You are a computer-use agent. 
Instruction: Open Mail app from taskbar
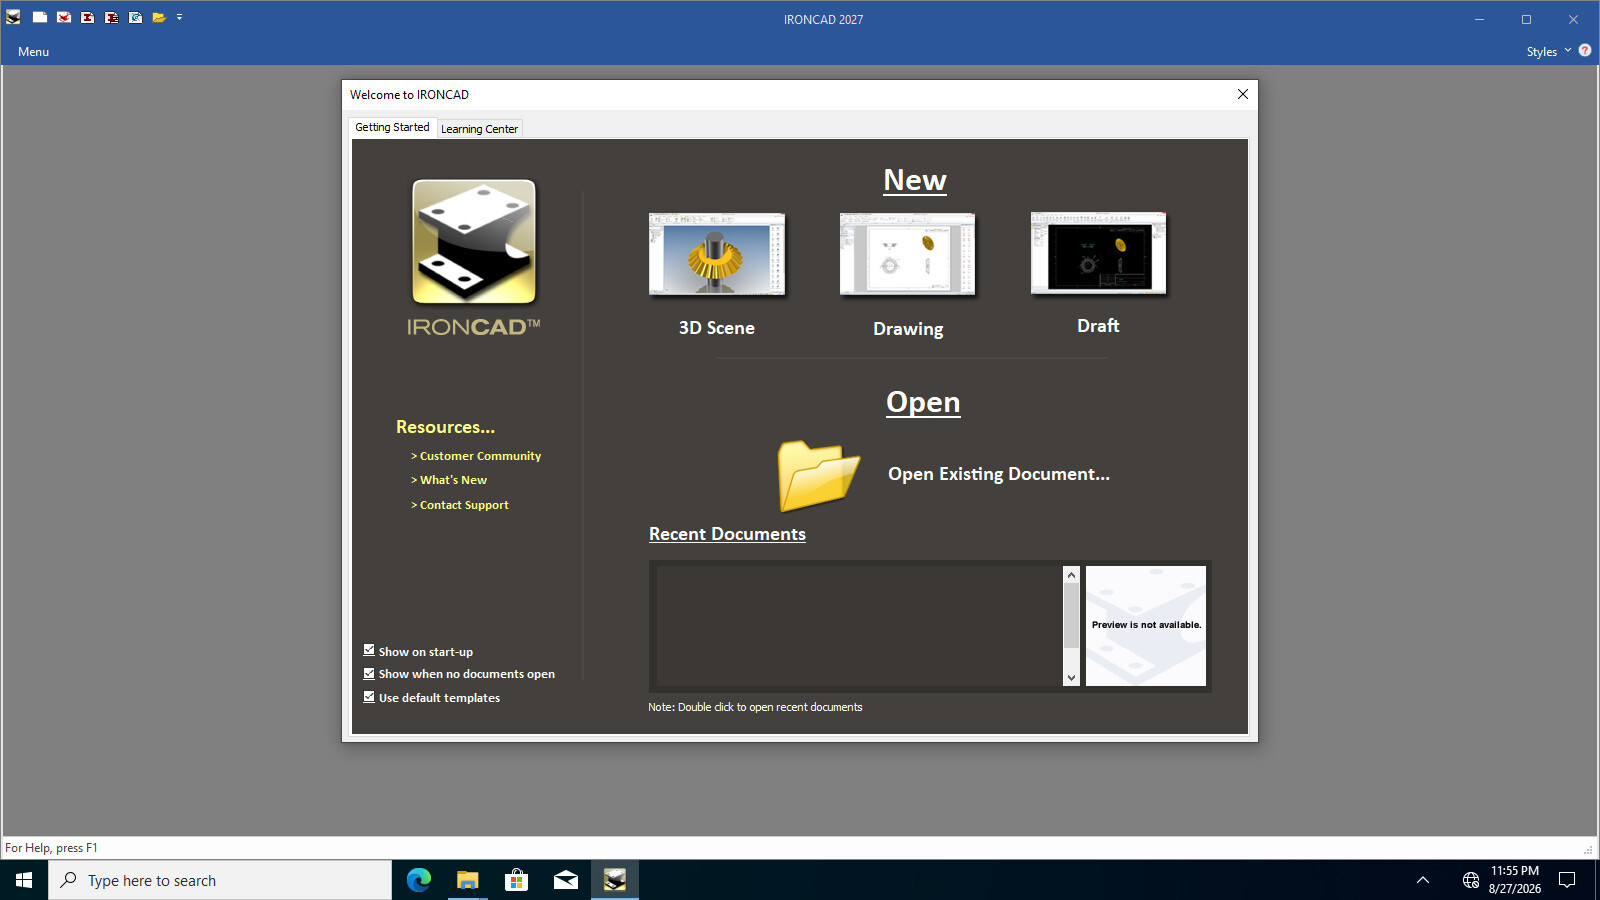coord(566,880)
